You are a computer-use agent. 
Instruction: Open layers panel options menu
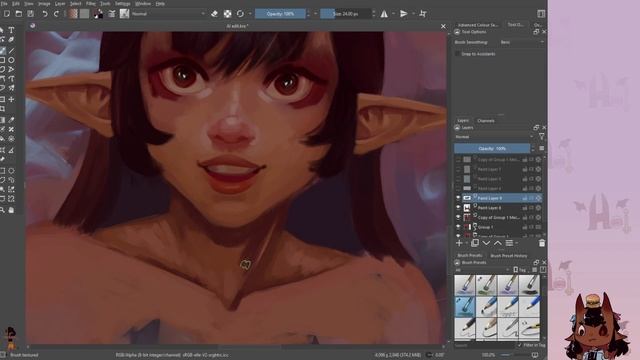(542, 148)
